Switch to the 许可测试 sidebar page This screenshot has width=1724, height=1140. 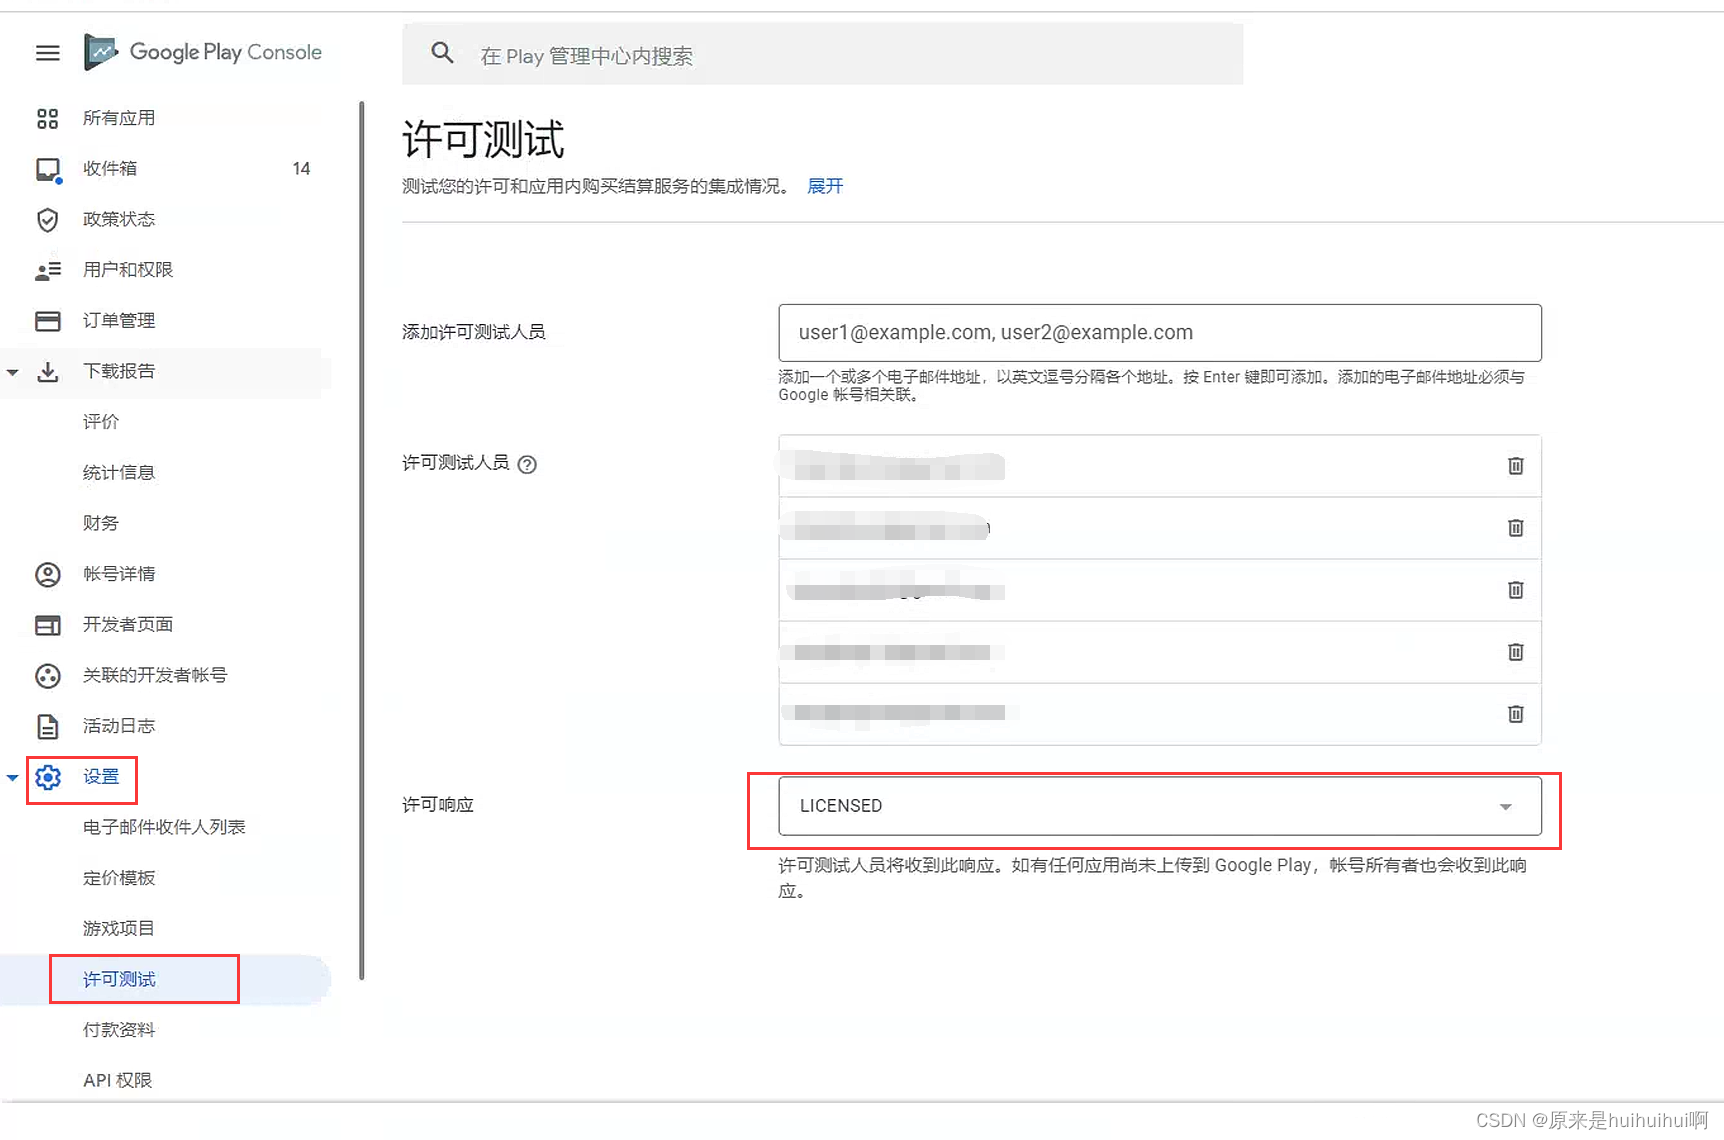[117, 978]
